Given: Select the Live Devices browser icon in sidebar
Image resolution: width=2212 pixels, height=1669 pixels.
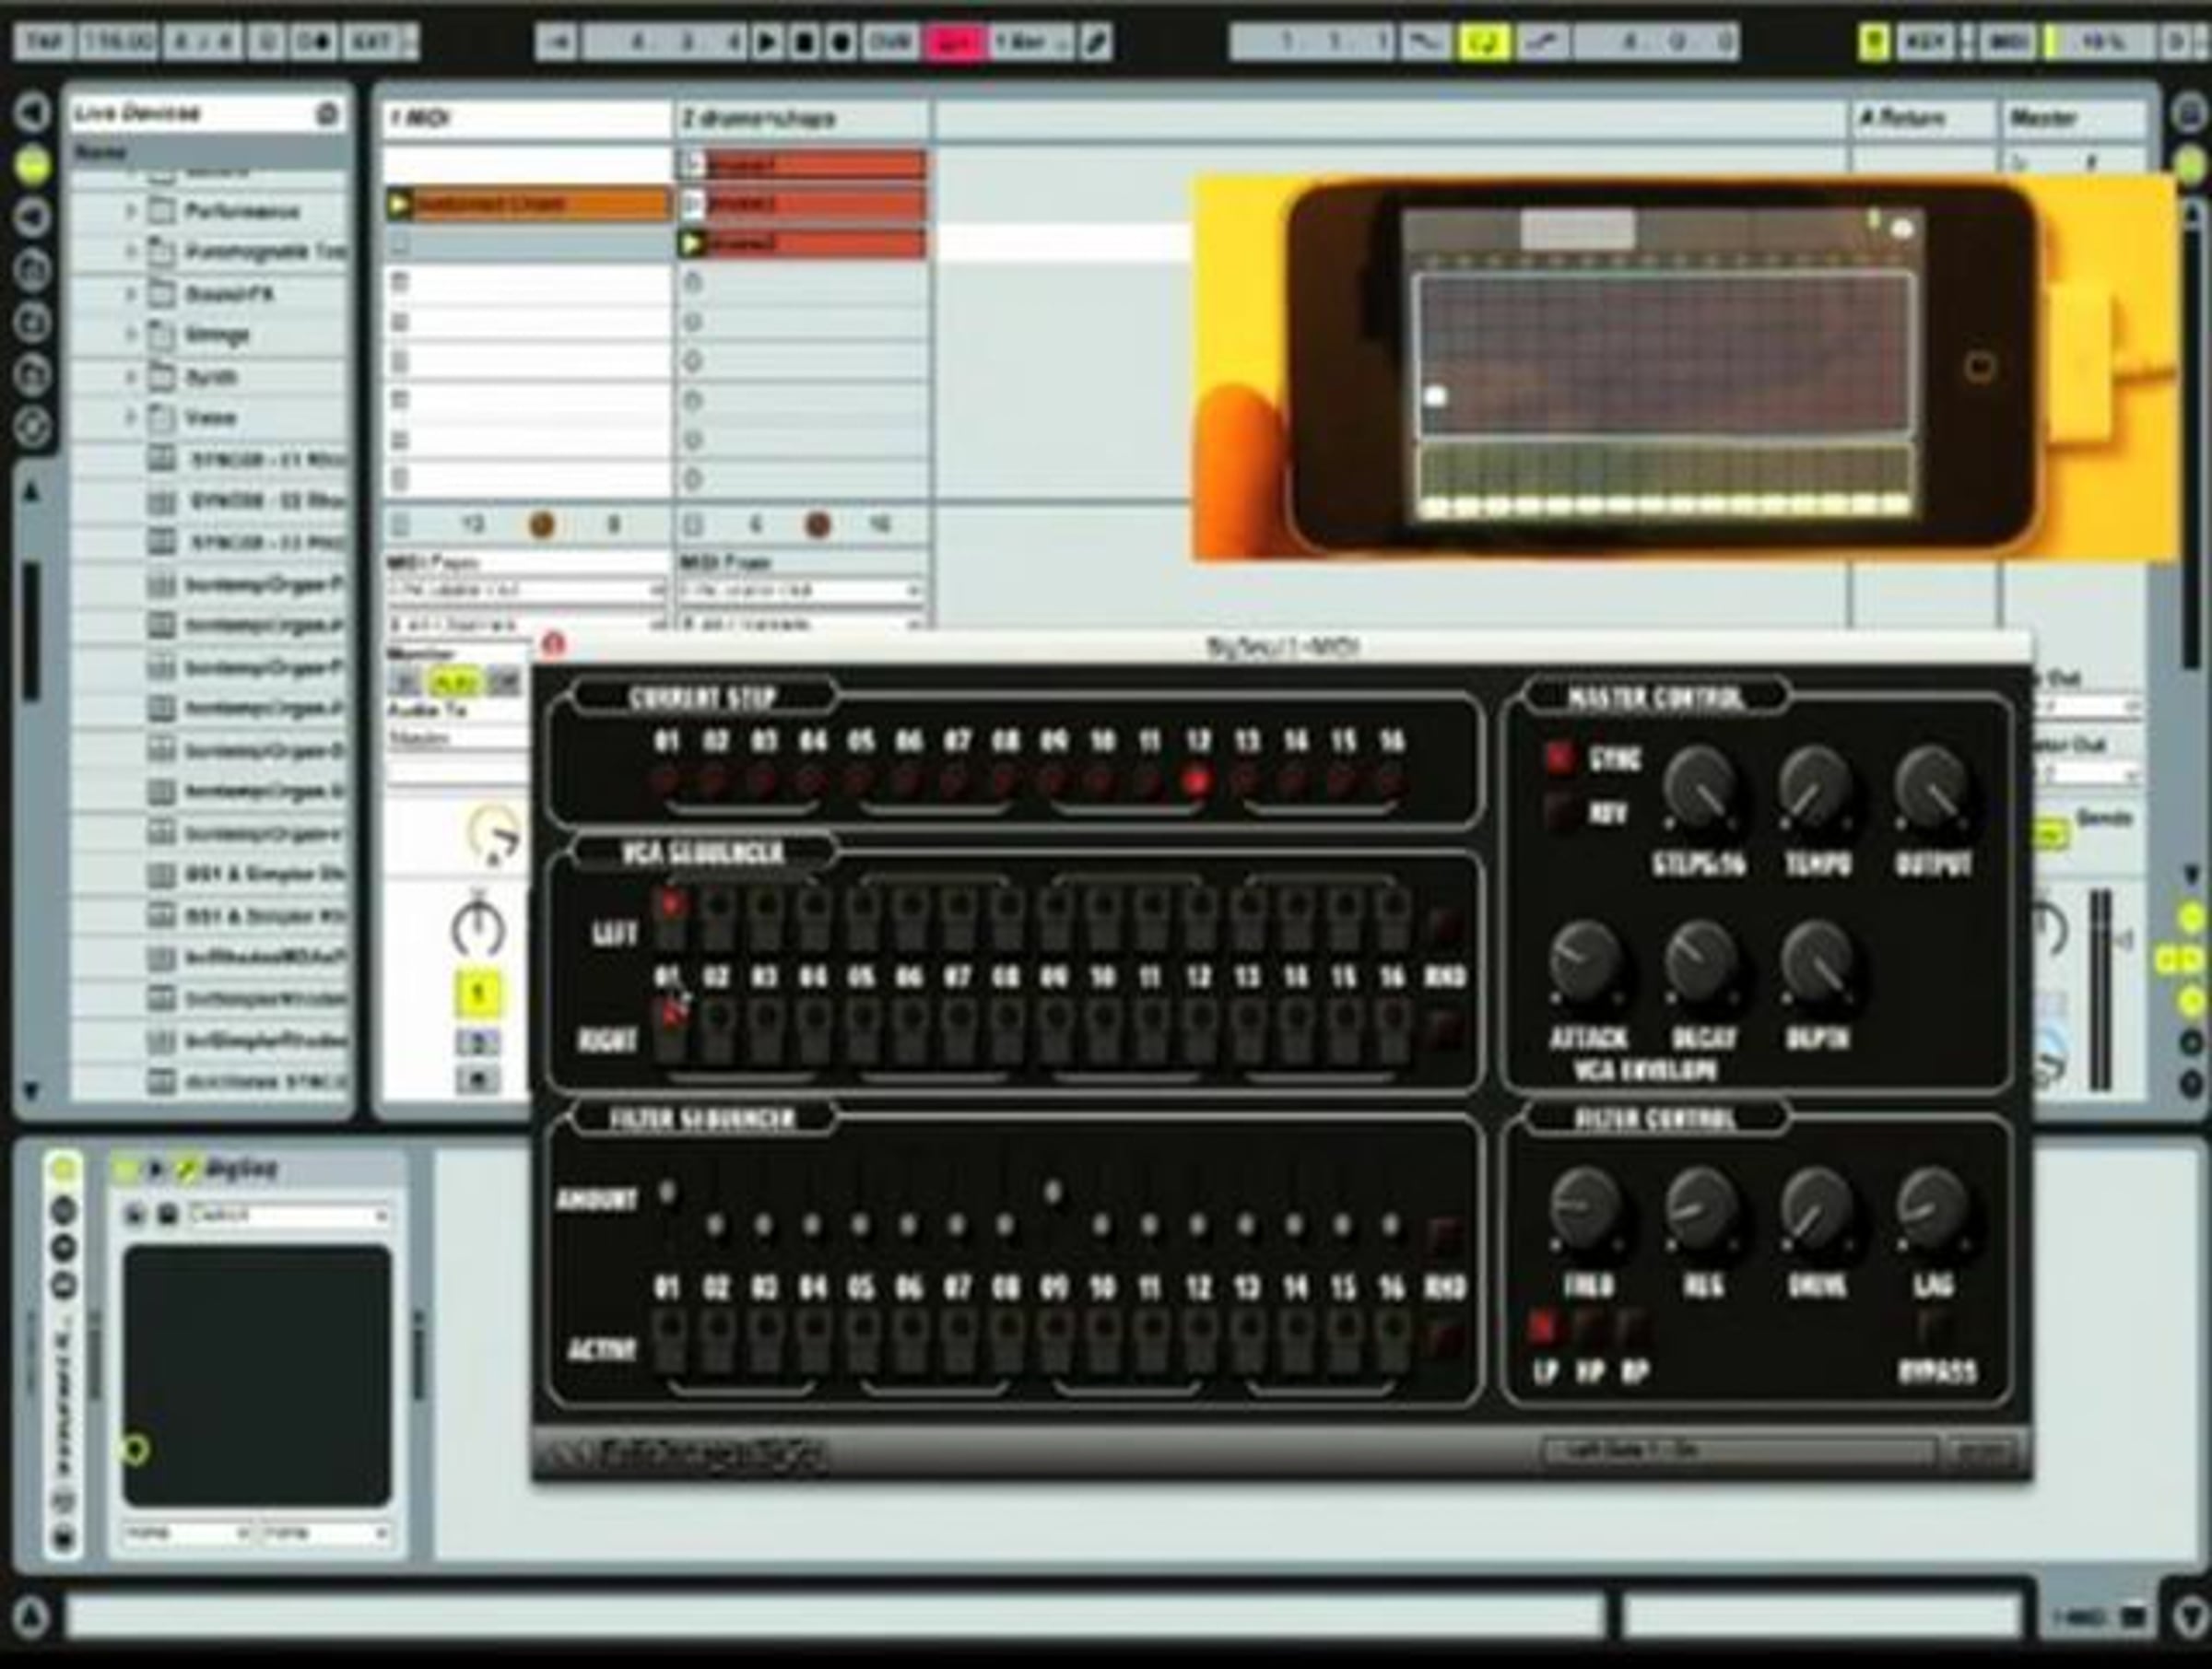Looking at the screenshot, I should pos(32,166).
